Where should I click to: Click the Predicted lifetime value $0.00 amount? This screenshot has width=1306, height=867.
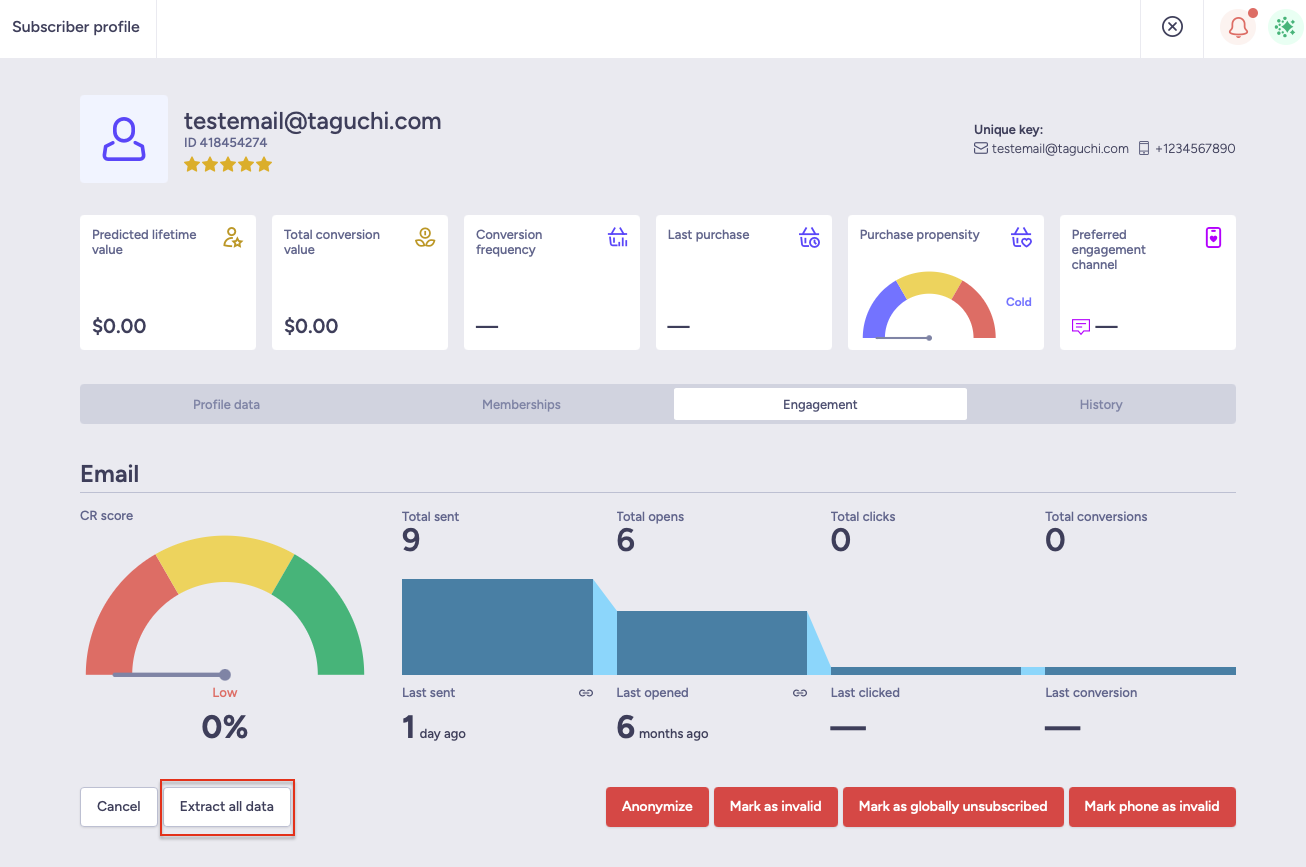point(119,326)
